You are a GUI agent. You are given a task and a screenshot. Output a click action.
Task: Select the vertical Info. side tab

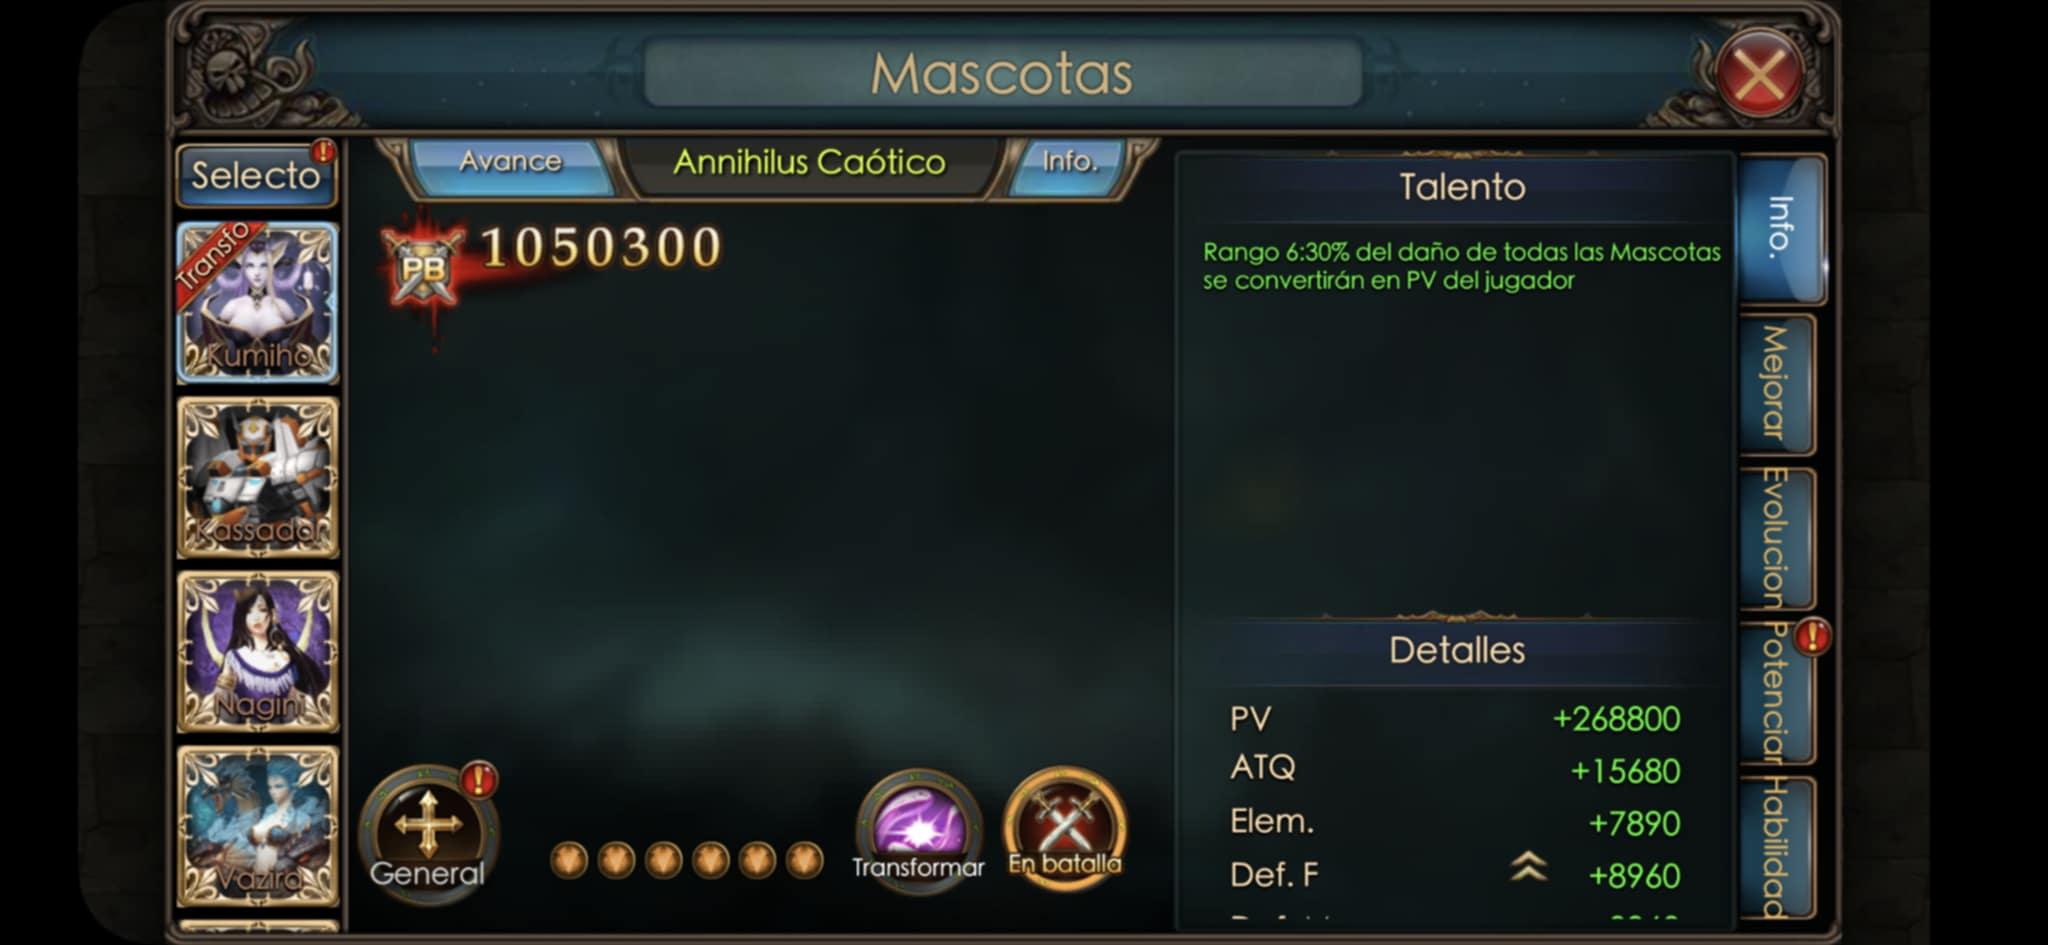point(1782,229)
